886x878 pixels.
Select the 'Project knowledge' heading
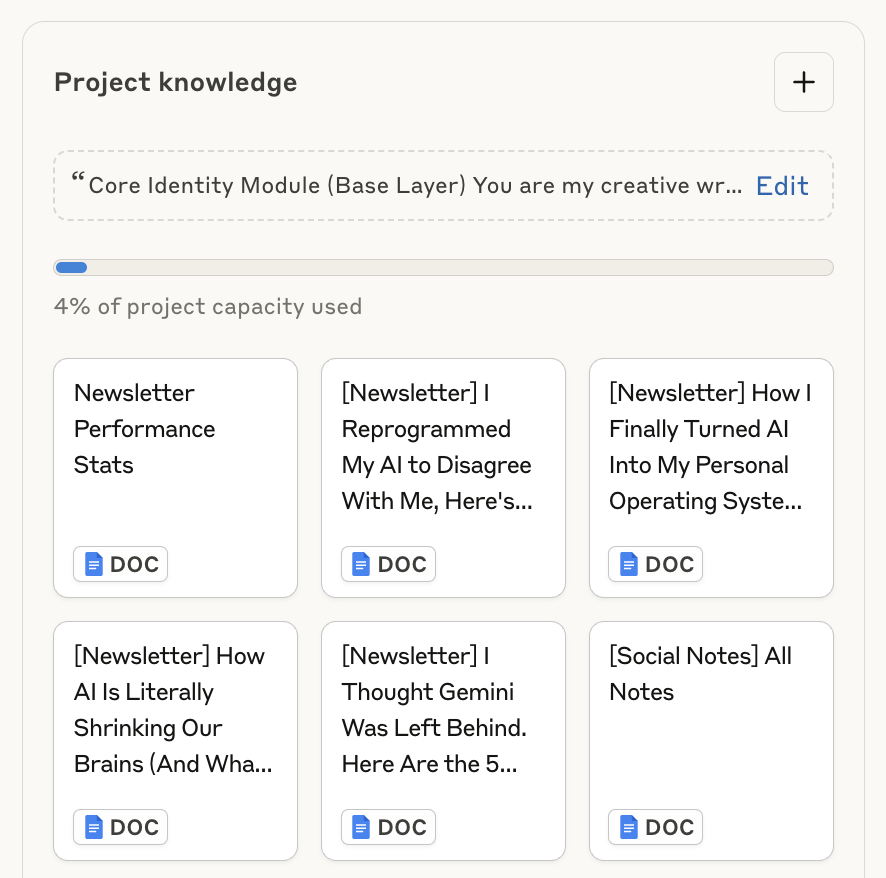pos(175,82)
